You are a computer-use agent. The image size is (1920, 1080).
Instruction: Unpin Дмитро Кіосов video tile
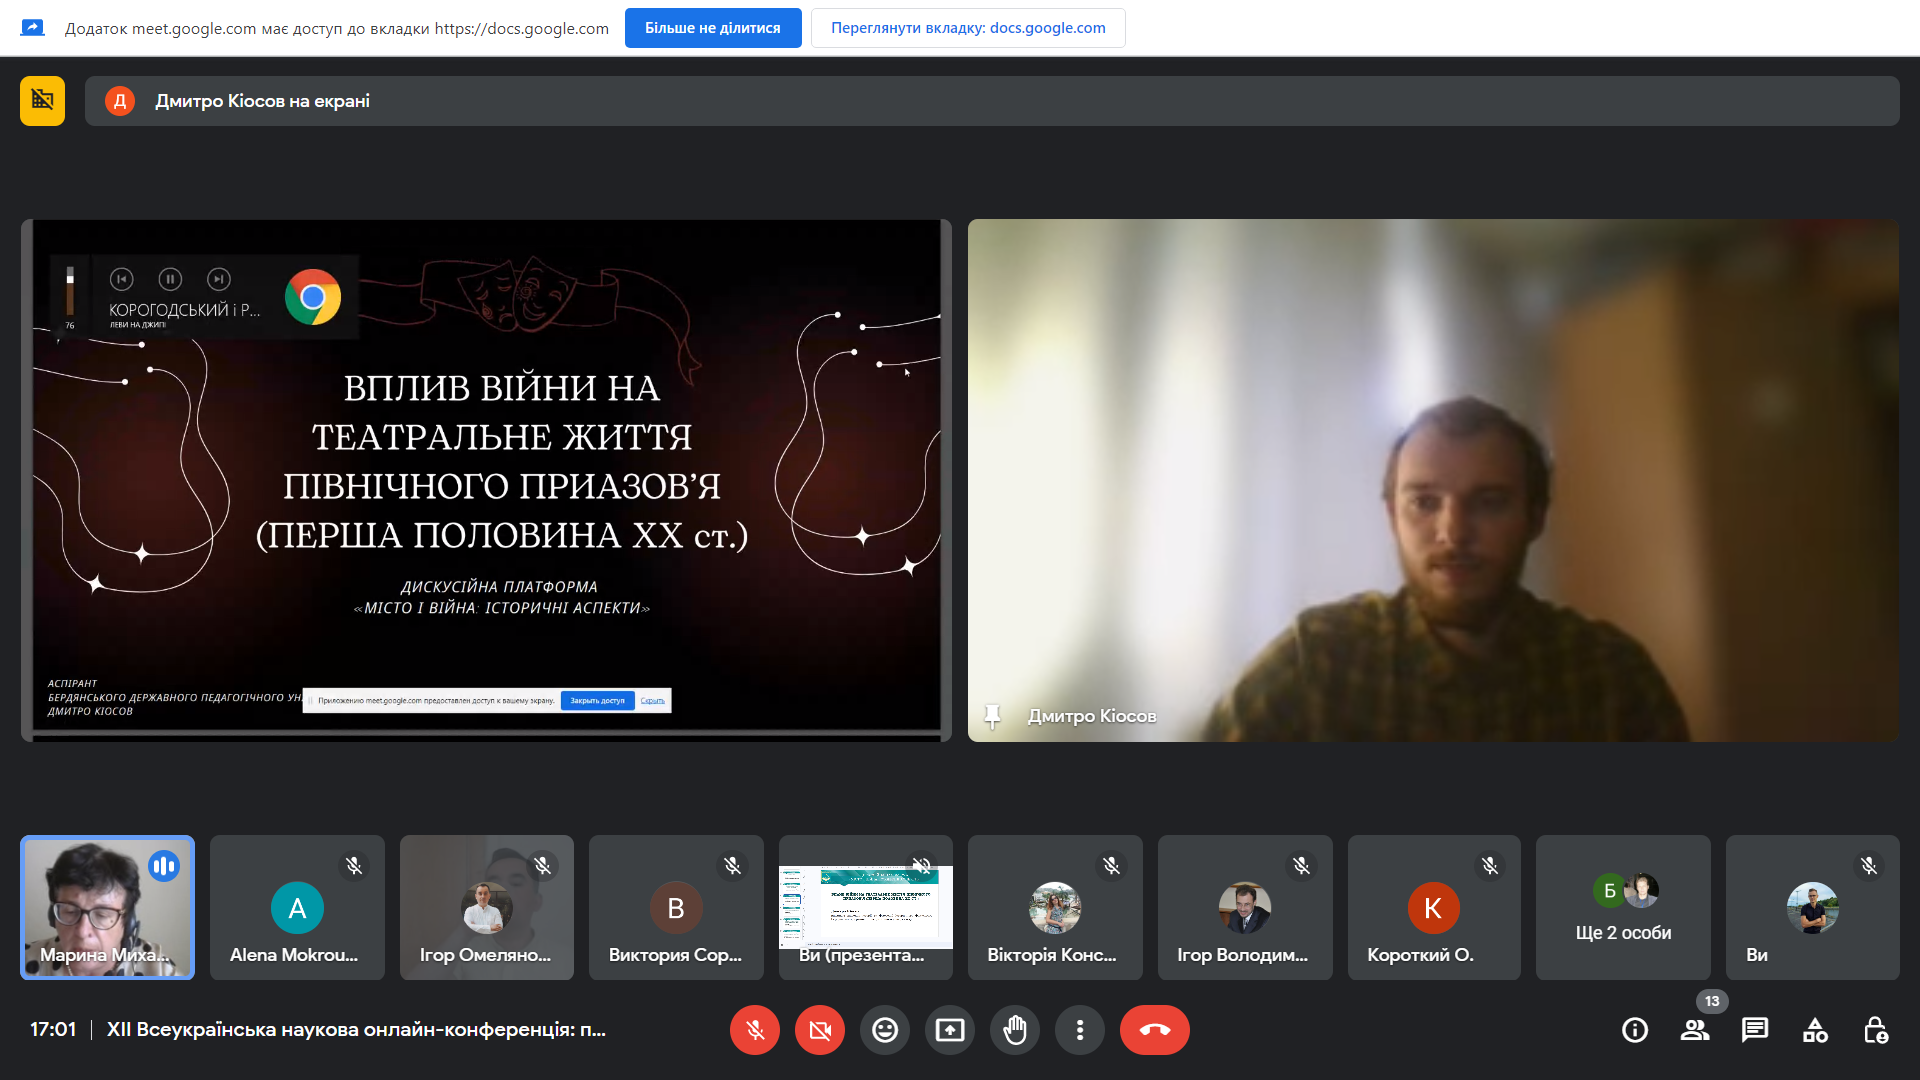[x=992, y=716]
